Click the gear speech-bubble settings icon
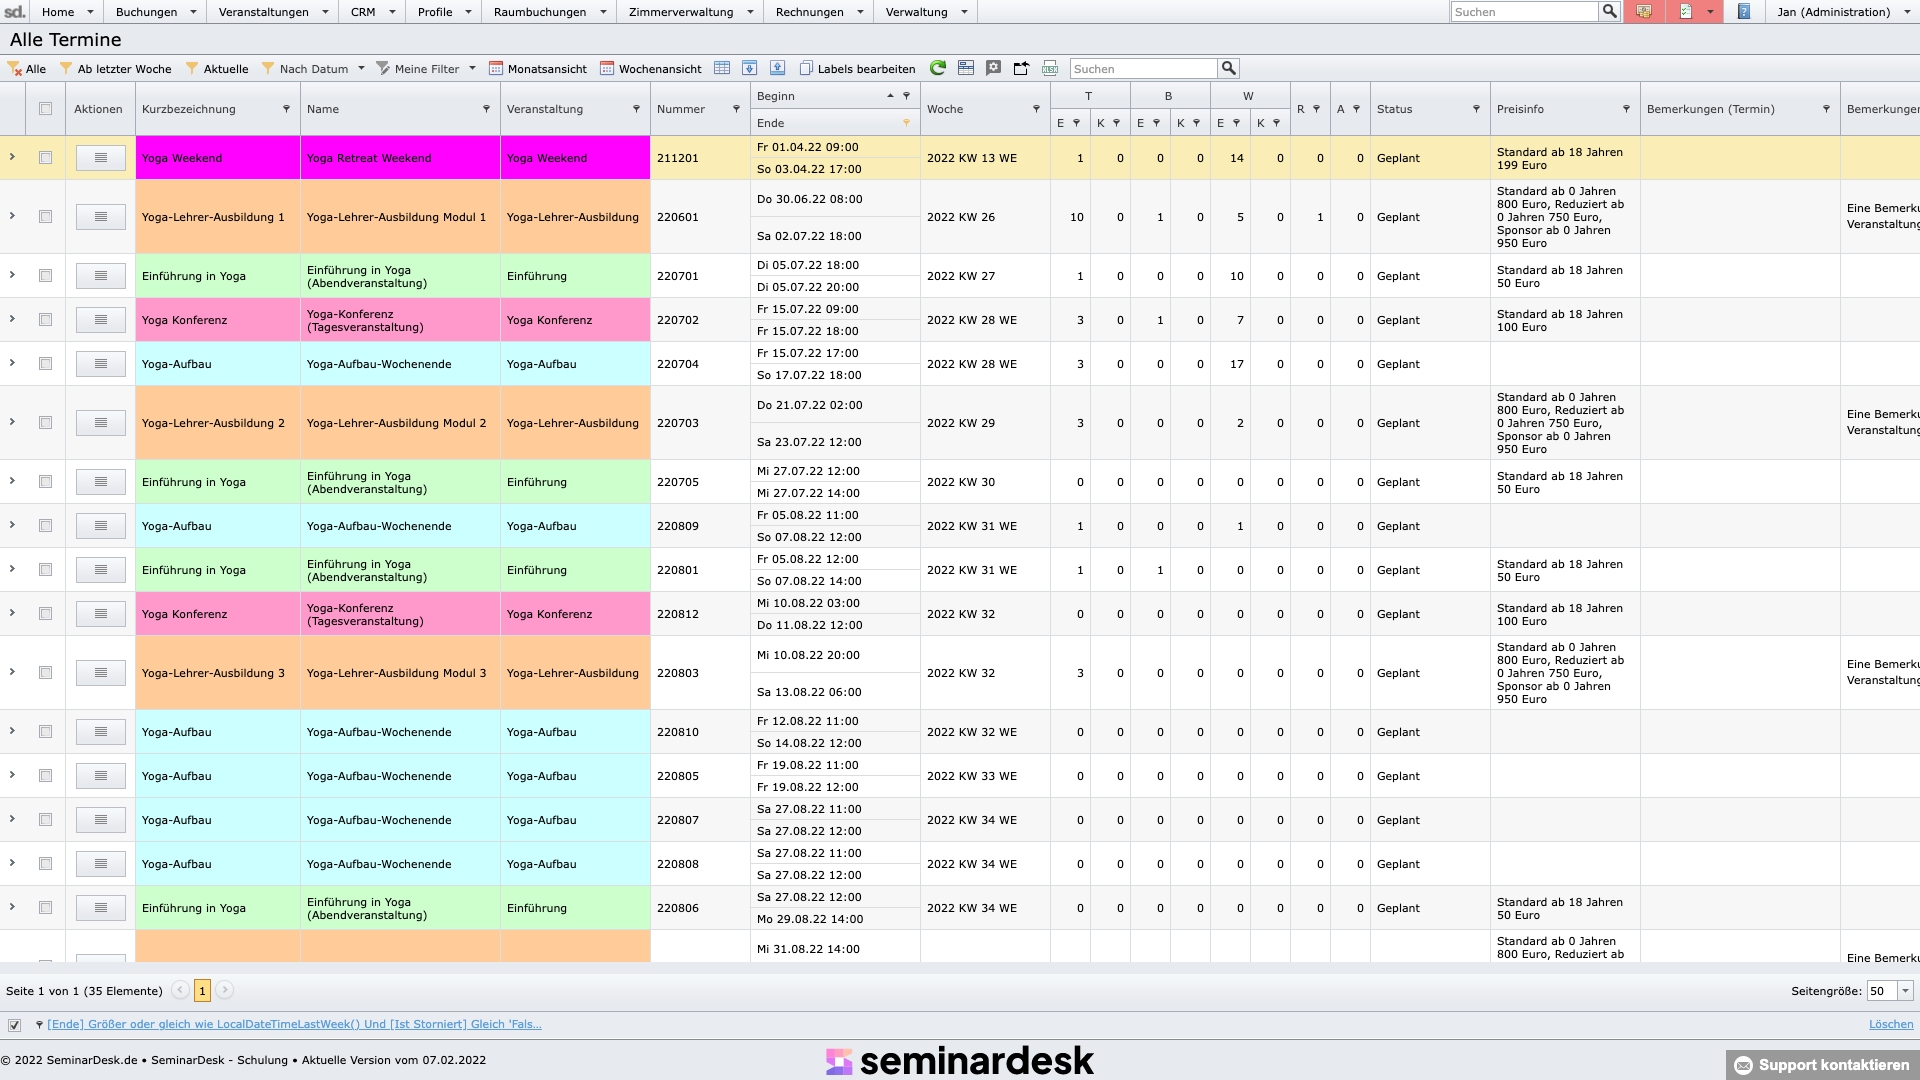The height and width of the screenshot is (1080, 1920). point(993,68)
